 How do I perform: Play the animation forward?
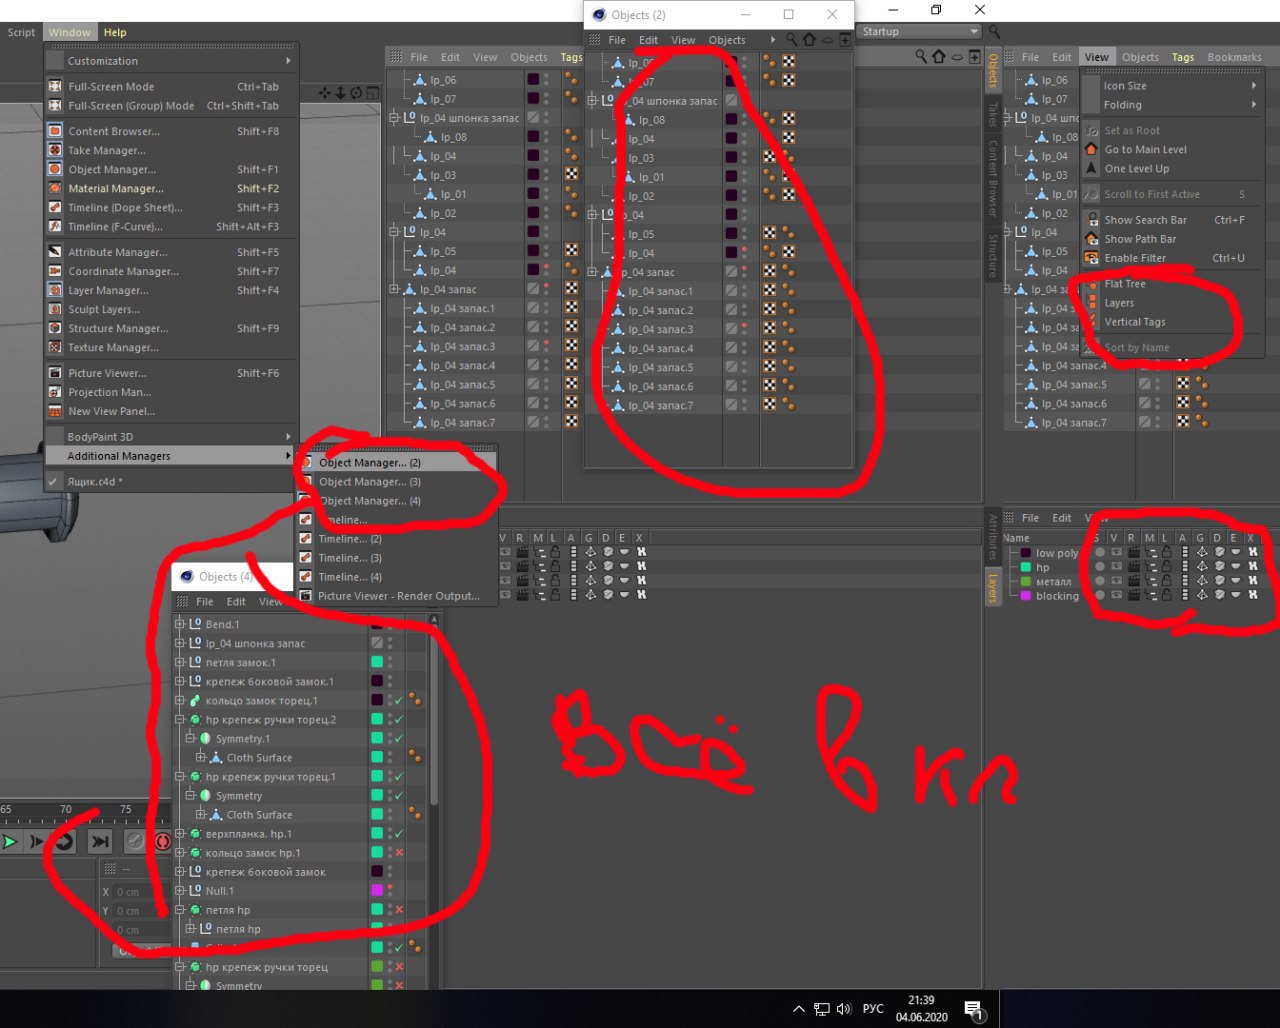pyautogui.click(x=10, y=842)
